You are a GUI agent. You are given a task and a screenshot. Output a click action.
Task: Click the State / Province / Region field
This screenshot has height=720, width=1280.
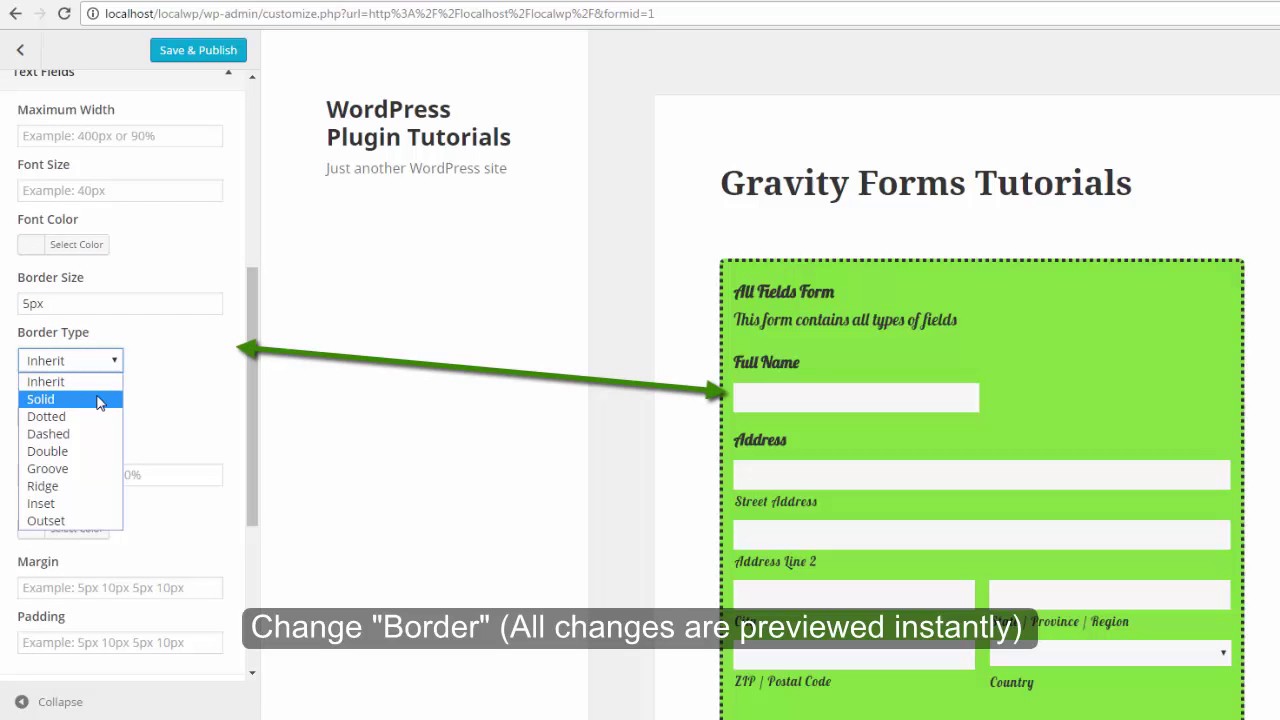tap(1110, 595)
